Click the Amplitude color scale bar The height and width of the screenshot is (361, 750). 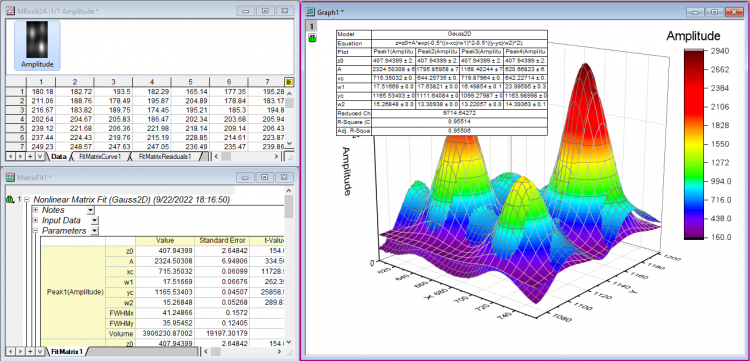694,144
